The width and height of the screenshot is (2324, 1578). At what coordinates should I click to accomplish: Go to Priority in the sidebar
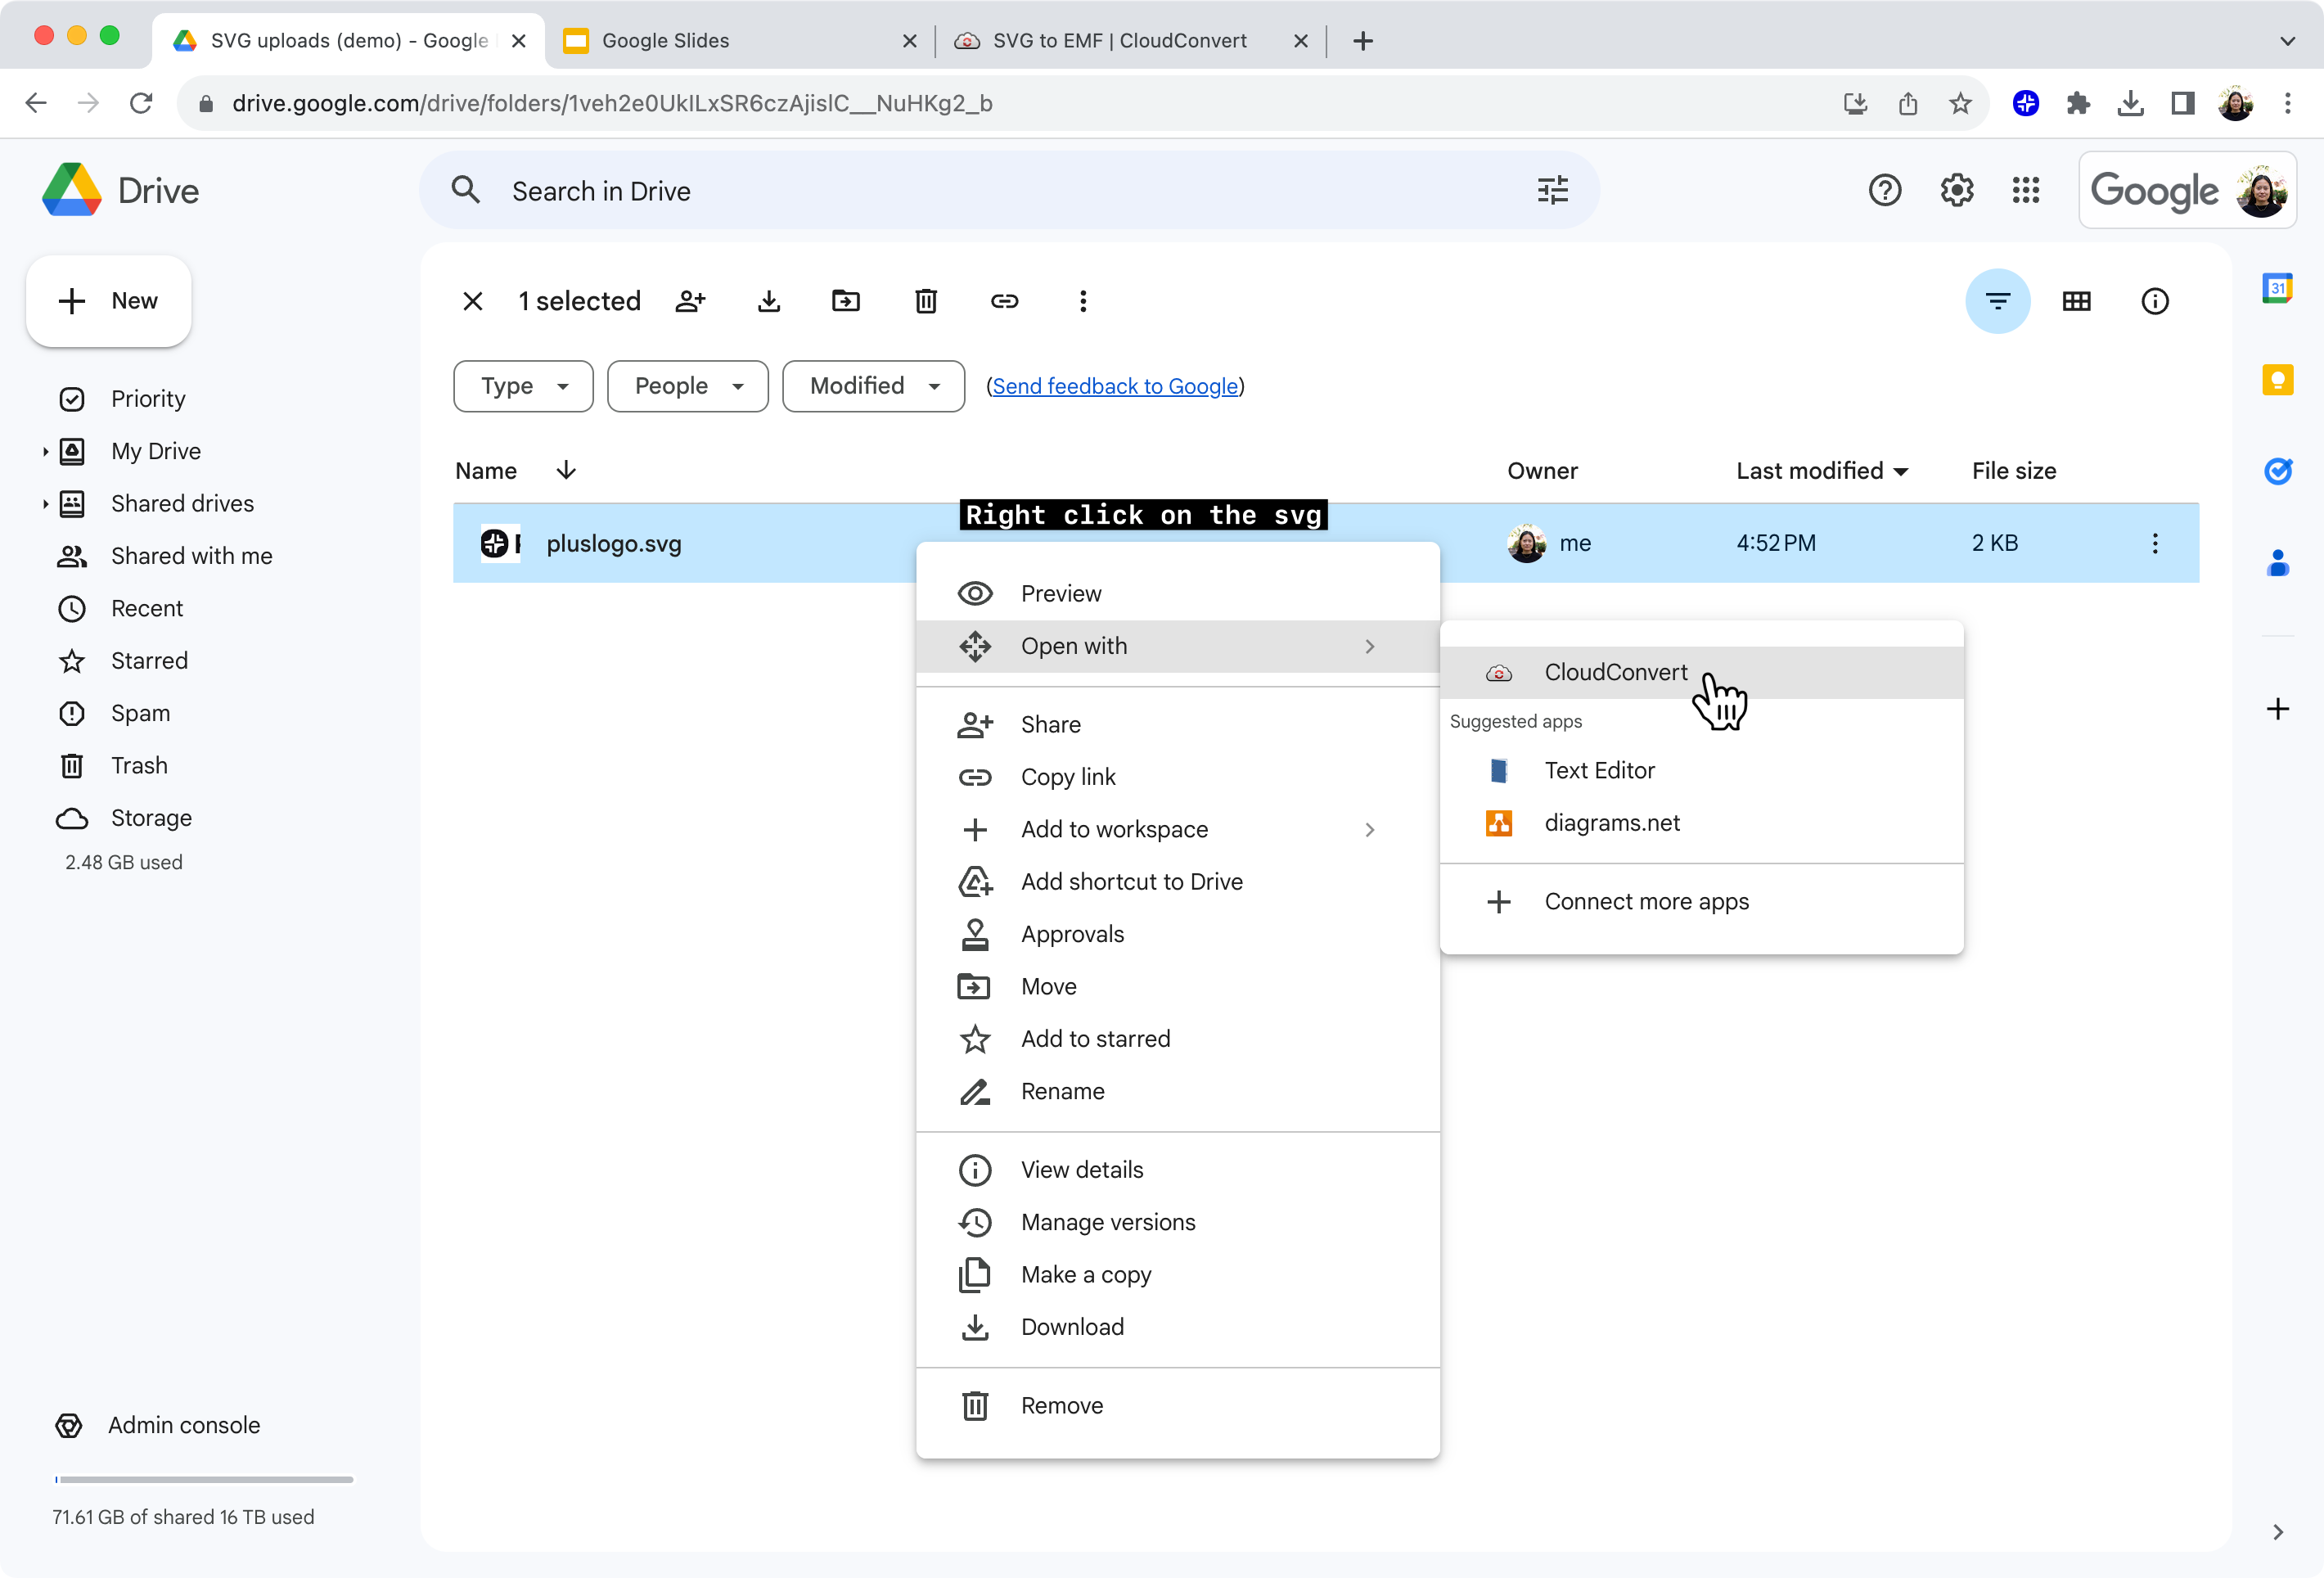(148, 399)
